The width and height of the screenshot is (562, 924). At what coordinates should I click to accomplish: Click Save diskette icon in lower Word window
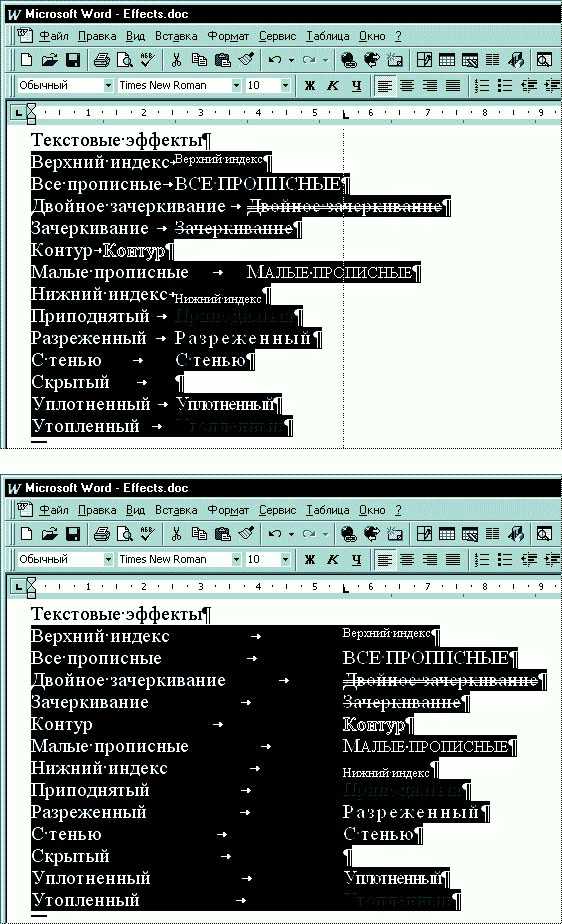[x=72, y=534]
